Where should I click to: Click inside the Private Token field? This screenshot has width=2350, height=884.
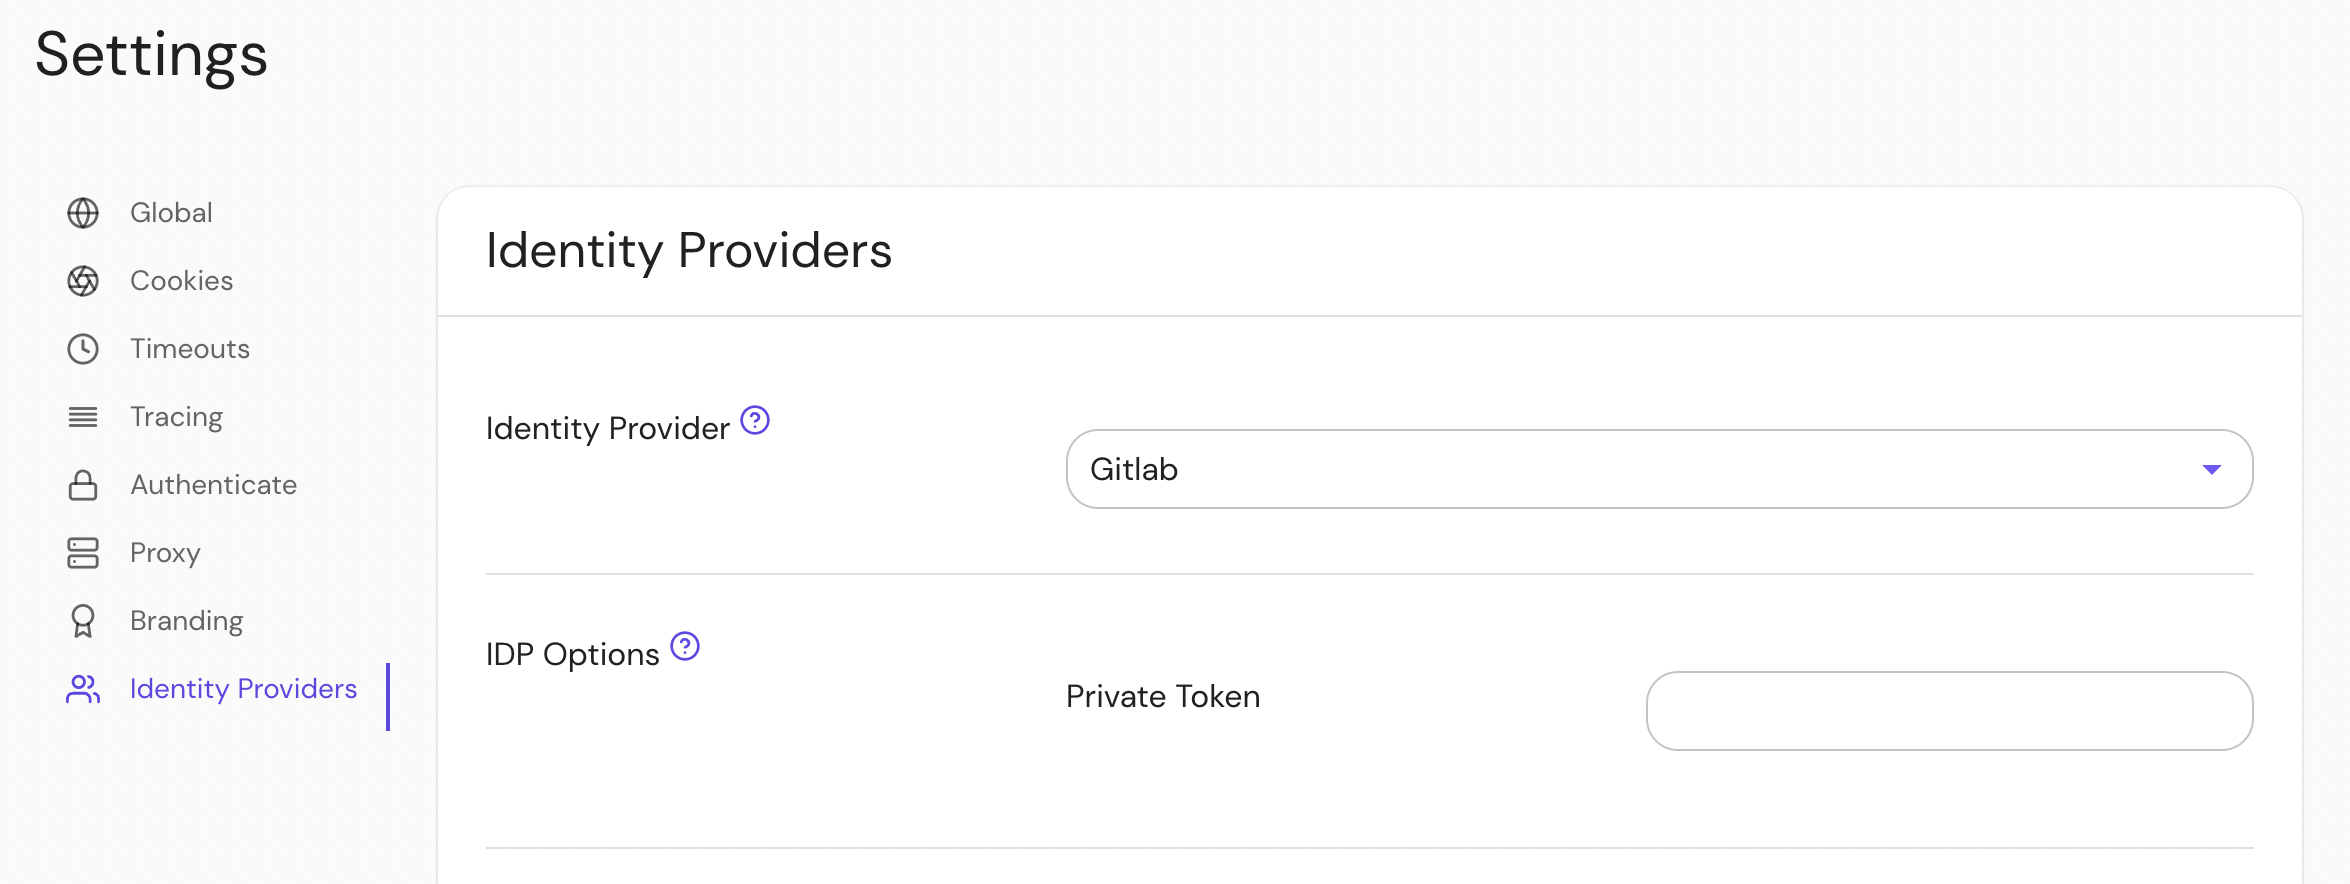coord(1948,710)
